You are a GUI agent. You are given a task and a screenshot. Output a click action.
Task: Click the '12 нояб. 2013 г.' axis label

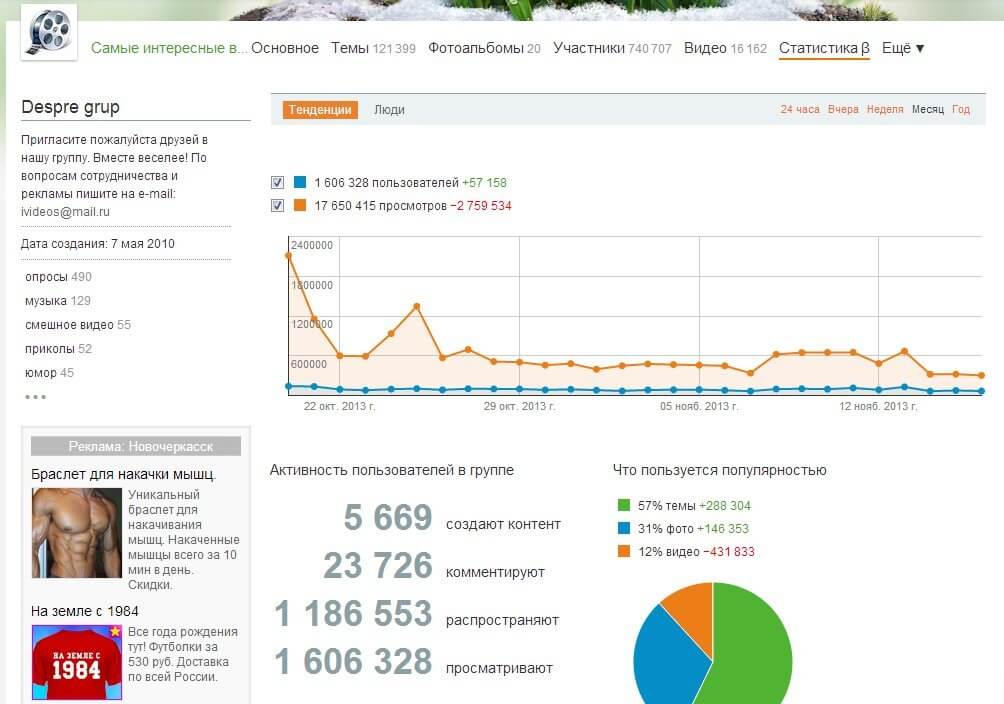point(878,406)
